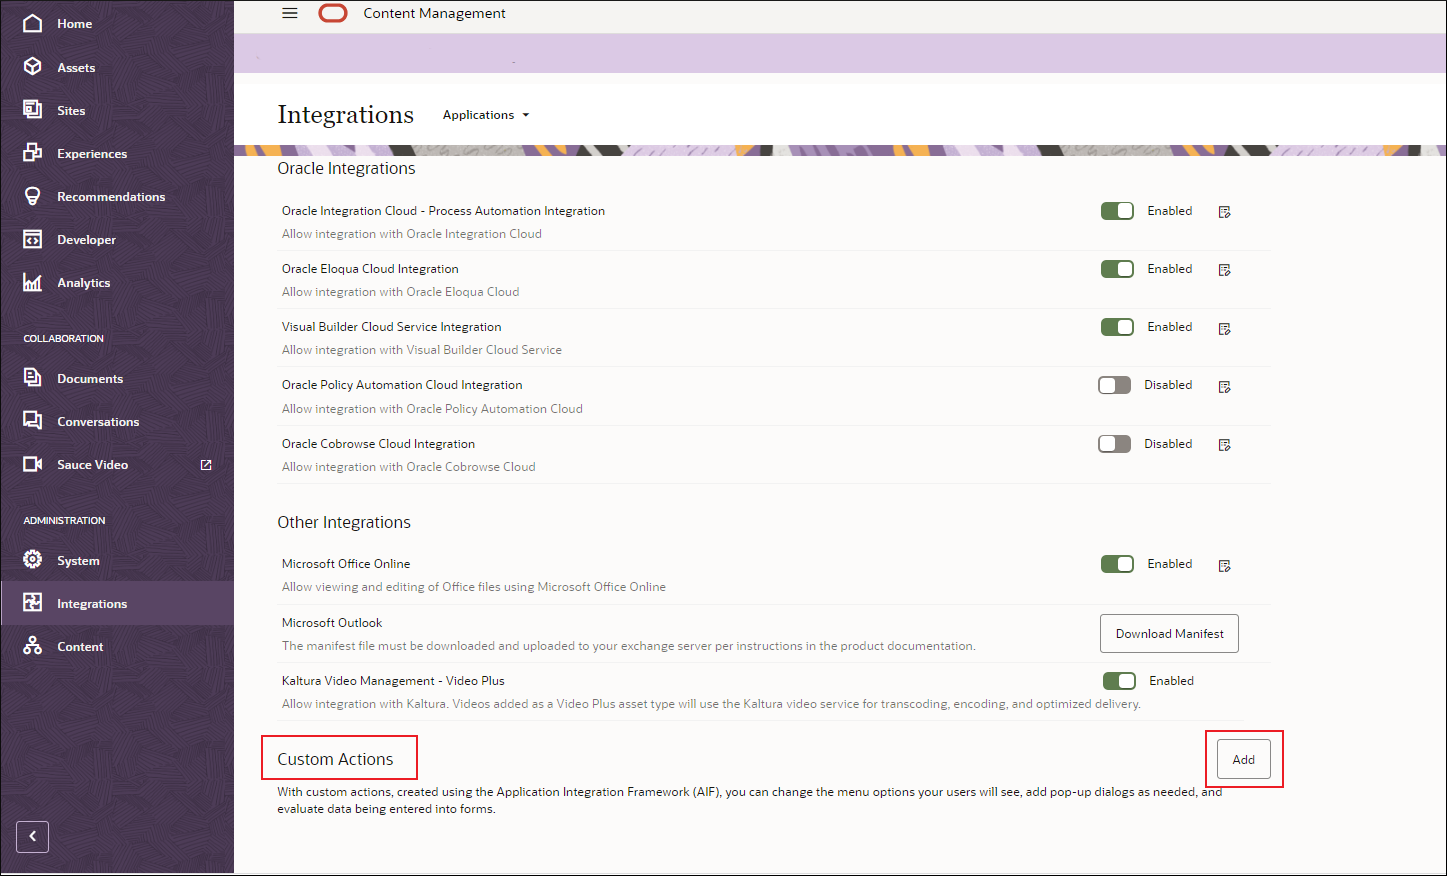Open the Applications dropdown
This screenshot has width=1447, height=876.
pos(486,114)
